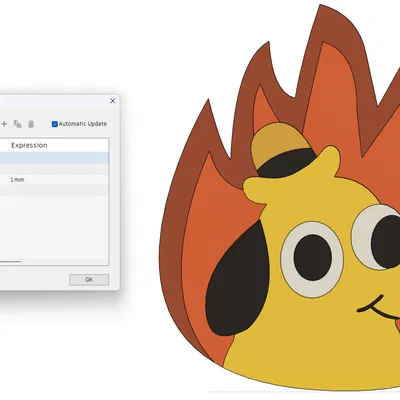The image size is (400, 400).
Task: Toggle the Automatic Update checkbox
Action: 55,124
